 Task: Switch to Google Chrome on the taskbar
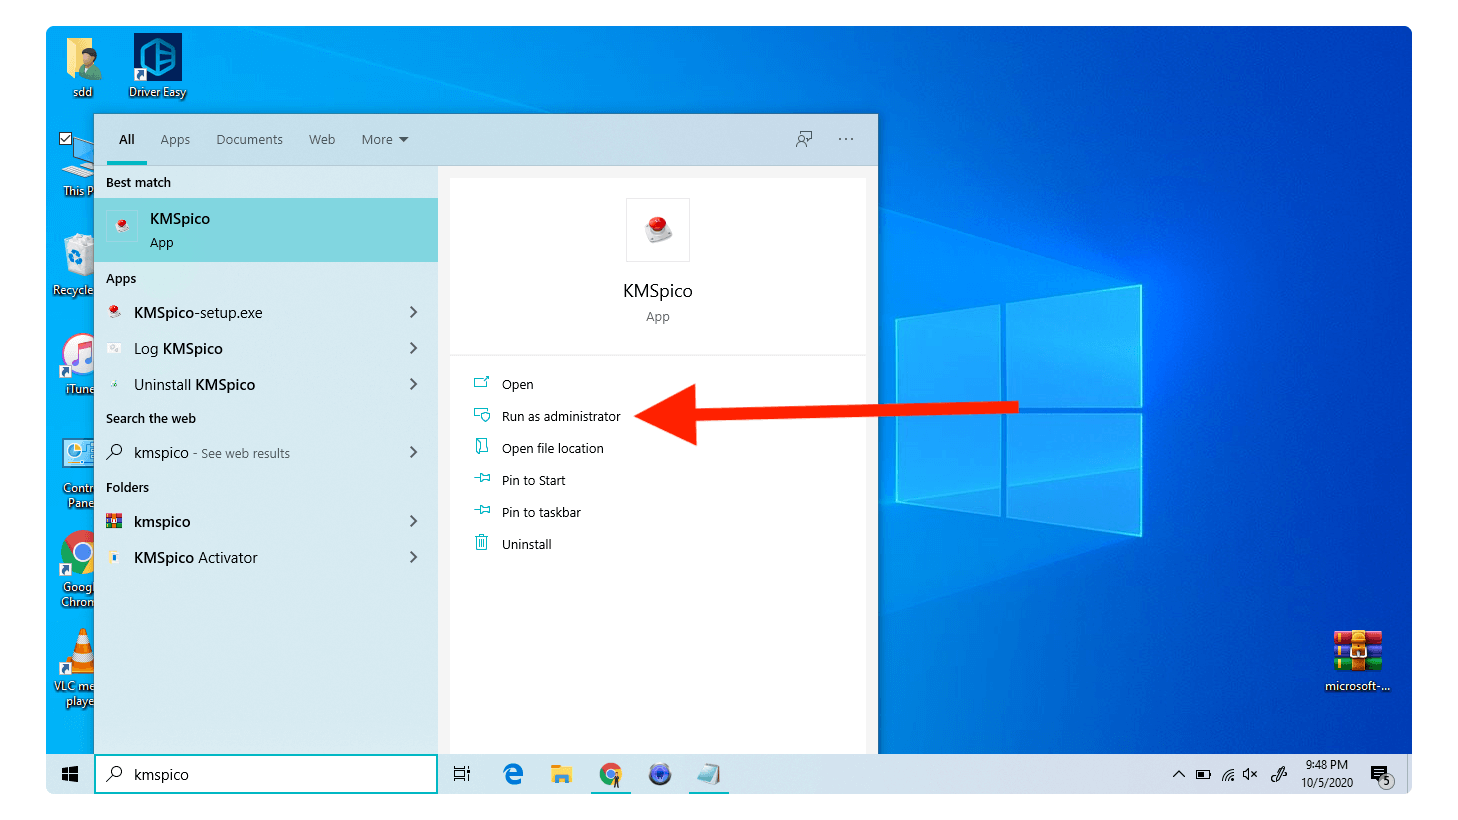(611, 774)
